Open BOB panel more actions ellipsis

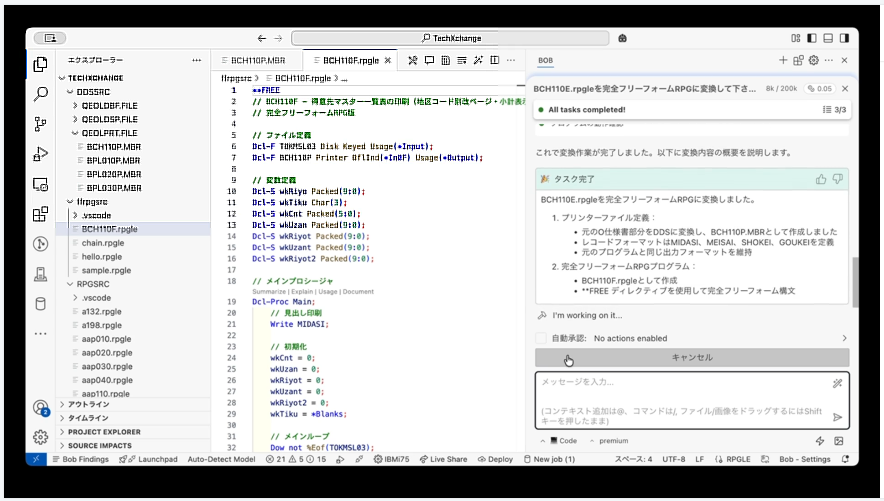pyautogui.click(x=829, y=60)
